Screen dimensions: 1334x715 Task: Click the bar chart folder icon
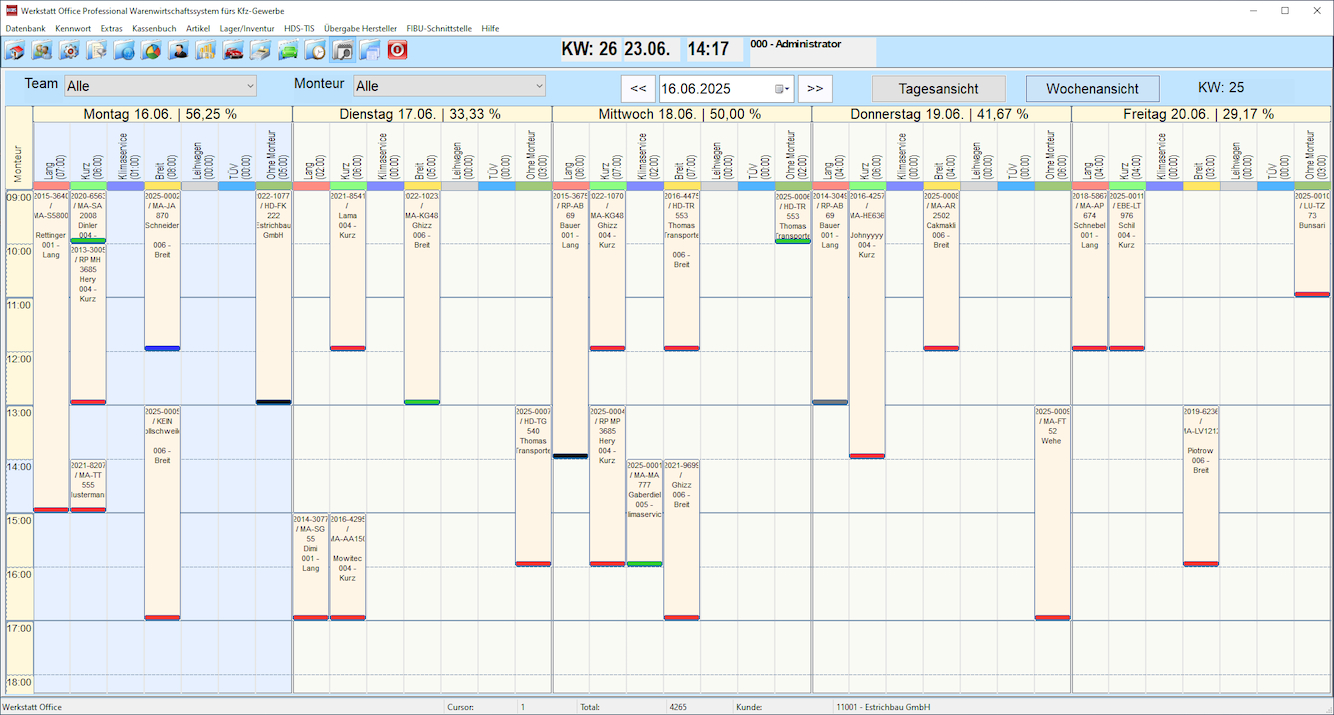click(x=206, y=50)
